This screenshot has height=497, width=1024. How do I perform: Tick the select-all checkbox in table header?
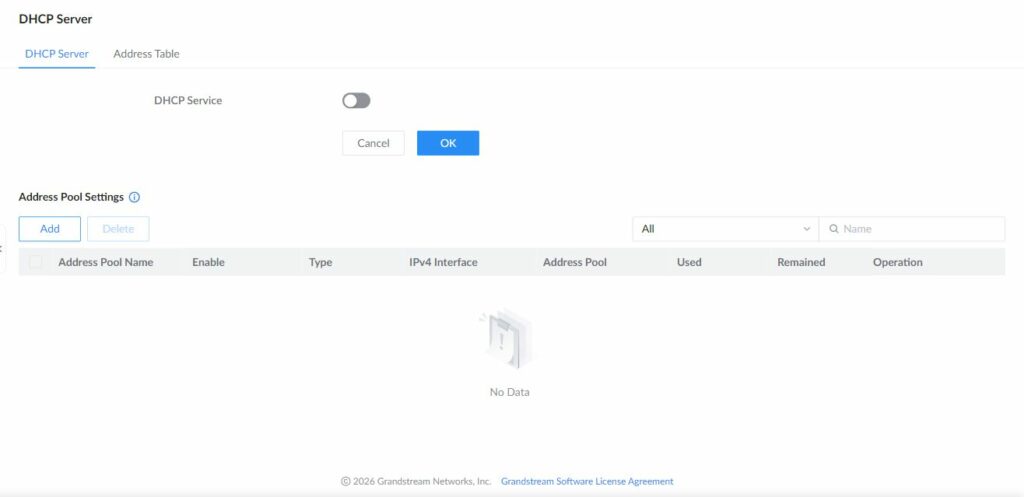pos(36,262)
